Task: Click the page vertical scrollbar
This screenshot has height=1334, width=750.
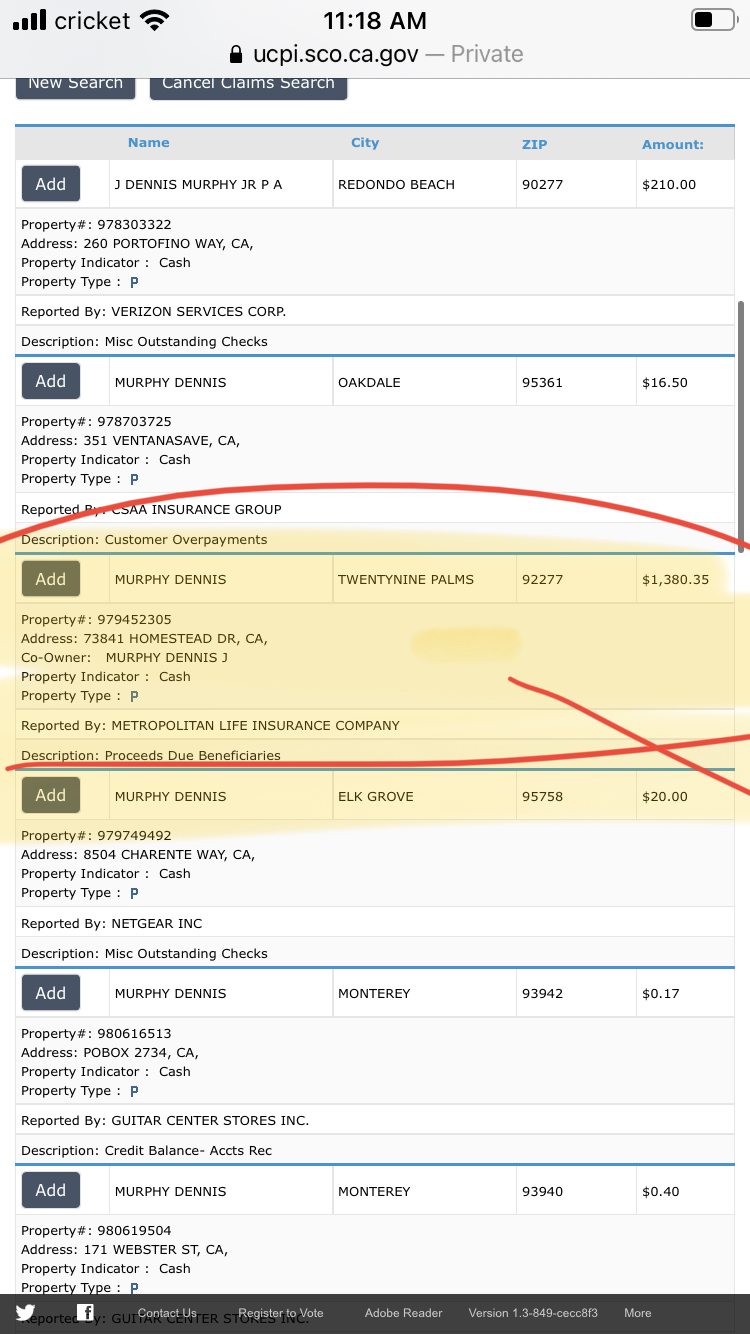Action: 741,425
